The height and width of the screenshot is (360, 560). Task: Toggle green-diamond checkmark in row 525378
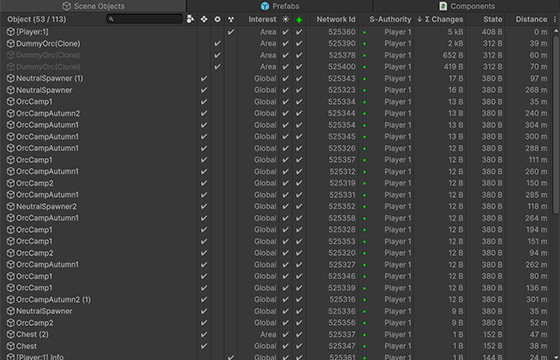pos(299,55)
